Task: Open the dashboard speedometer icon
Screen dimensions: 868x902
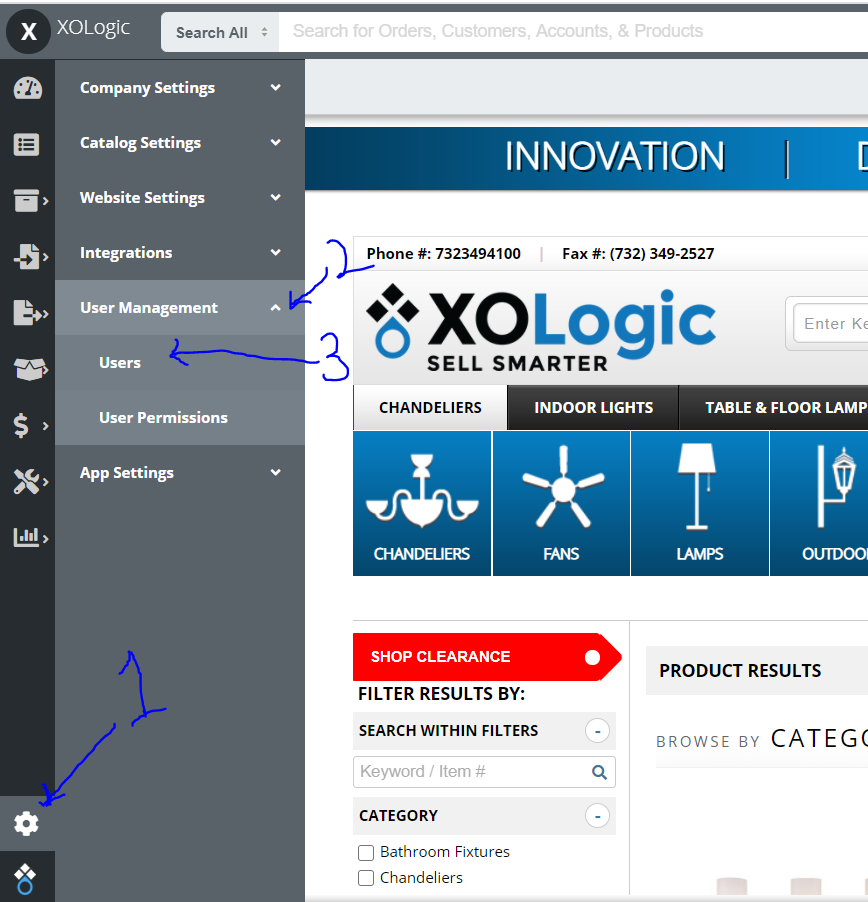Action: click(x=27, y=88)
